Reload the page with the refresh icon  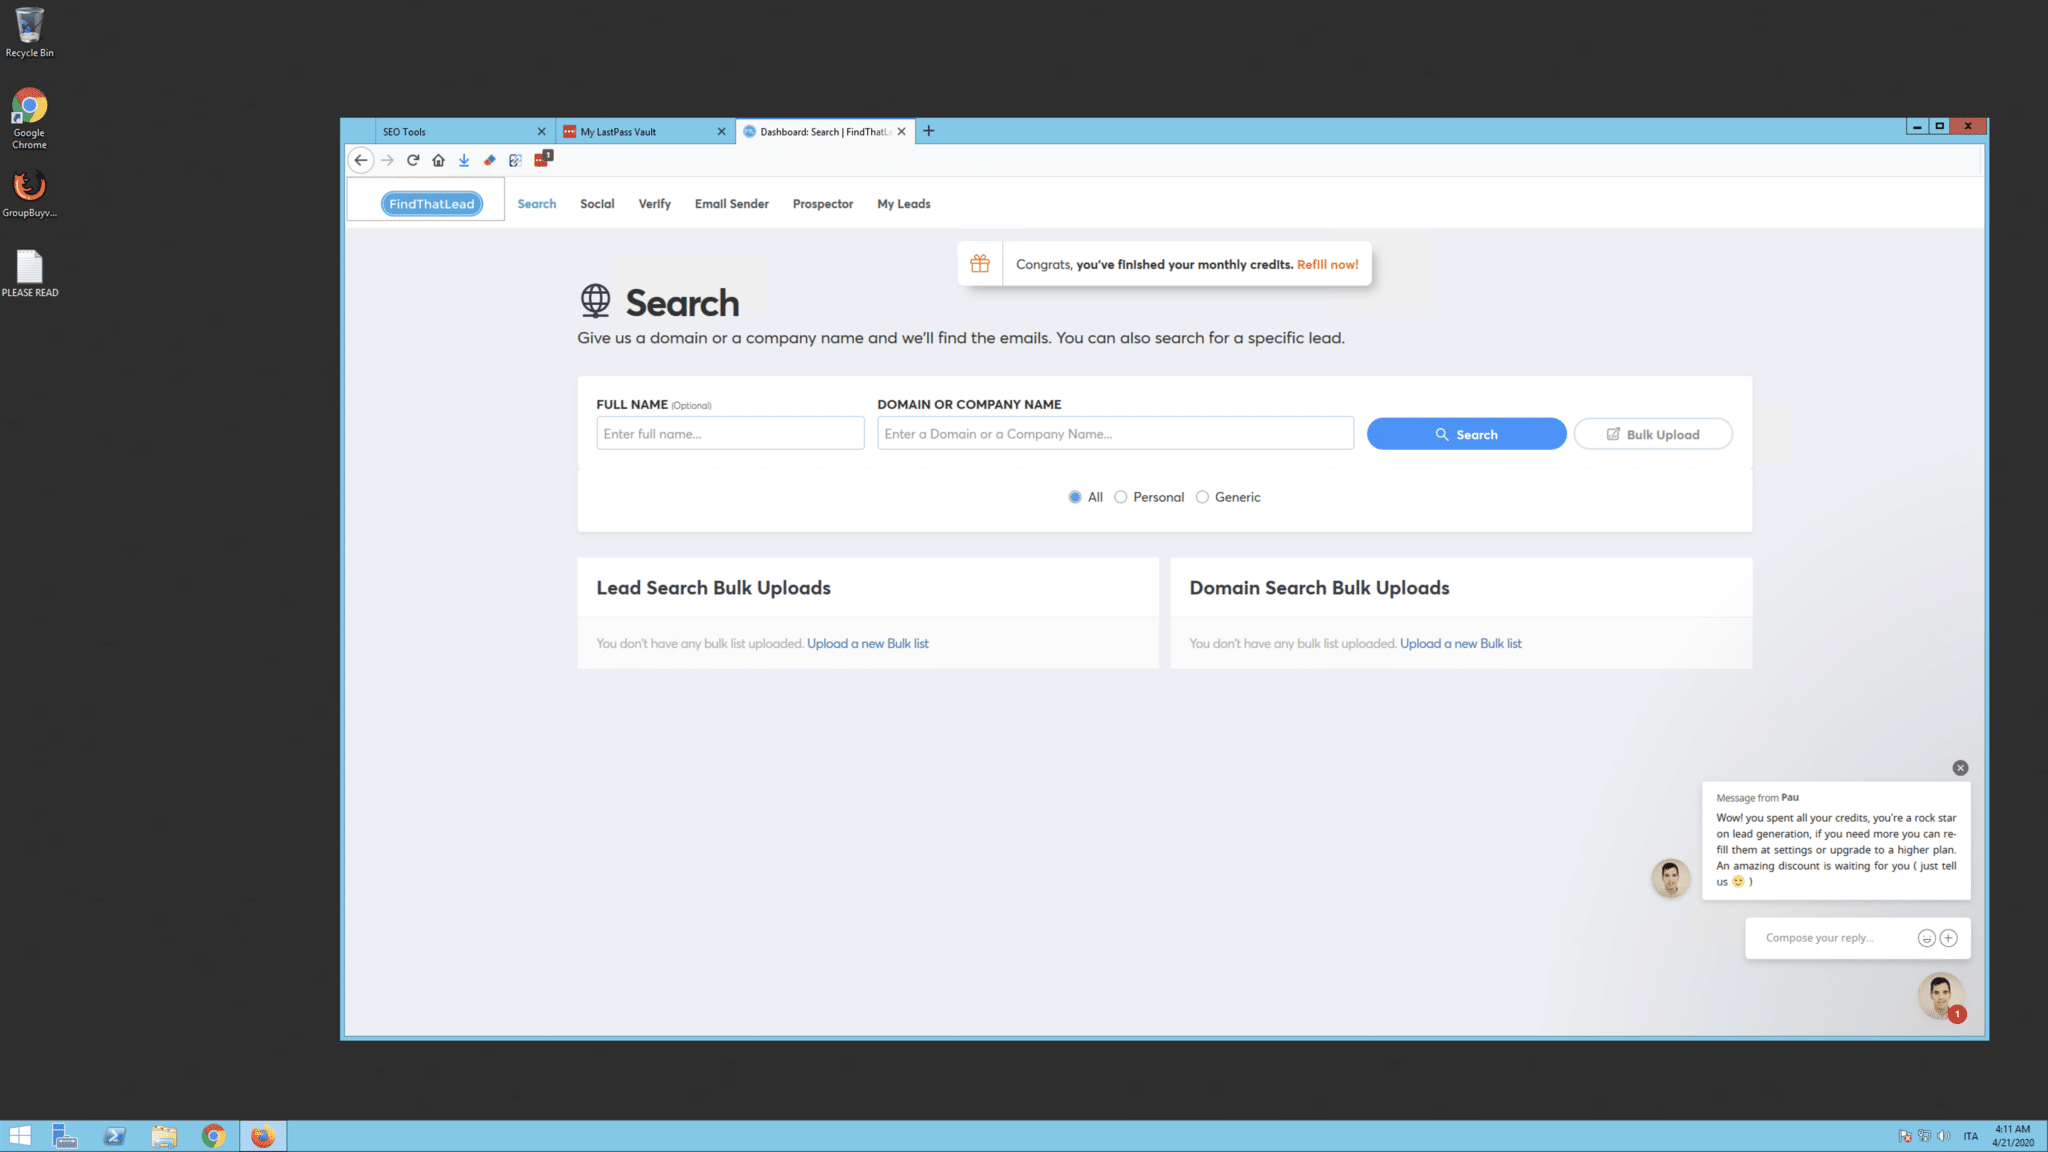412,160
